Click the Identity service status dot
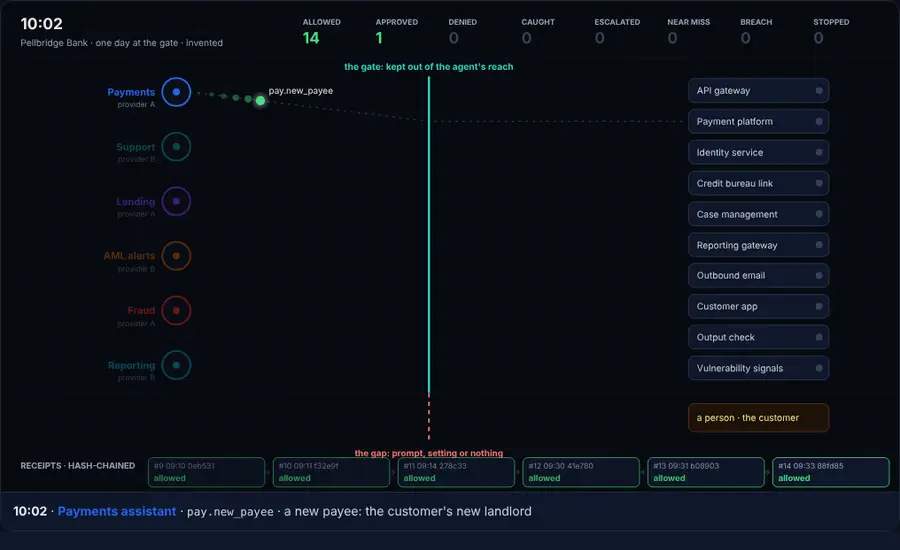 (819, 152)
